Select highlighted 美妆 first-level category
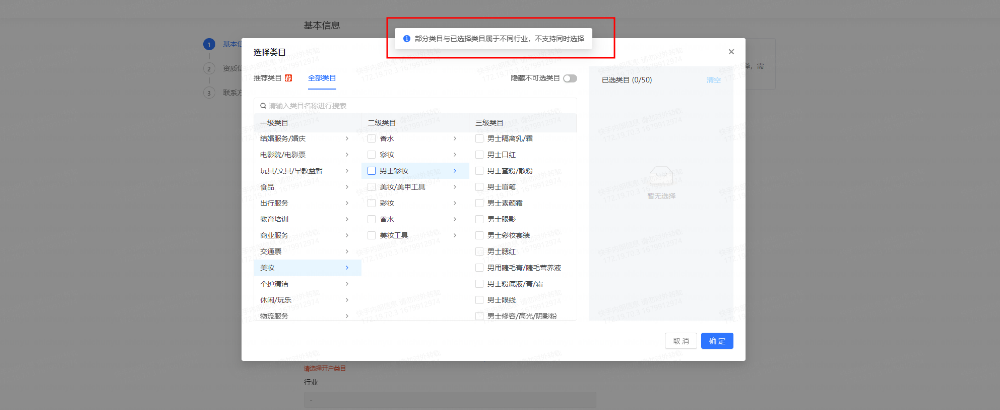The height and width of the screenshot is (410, 1000). [307, 268]
